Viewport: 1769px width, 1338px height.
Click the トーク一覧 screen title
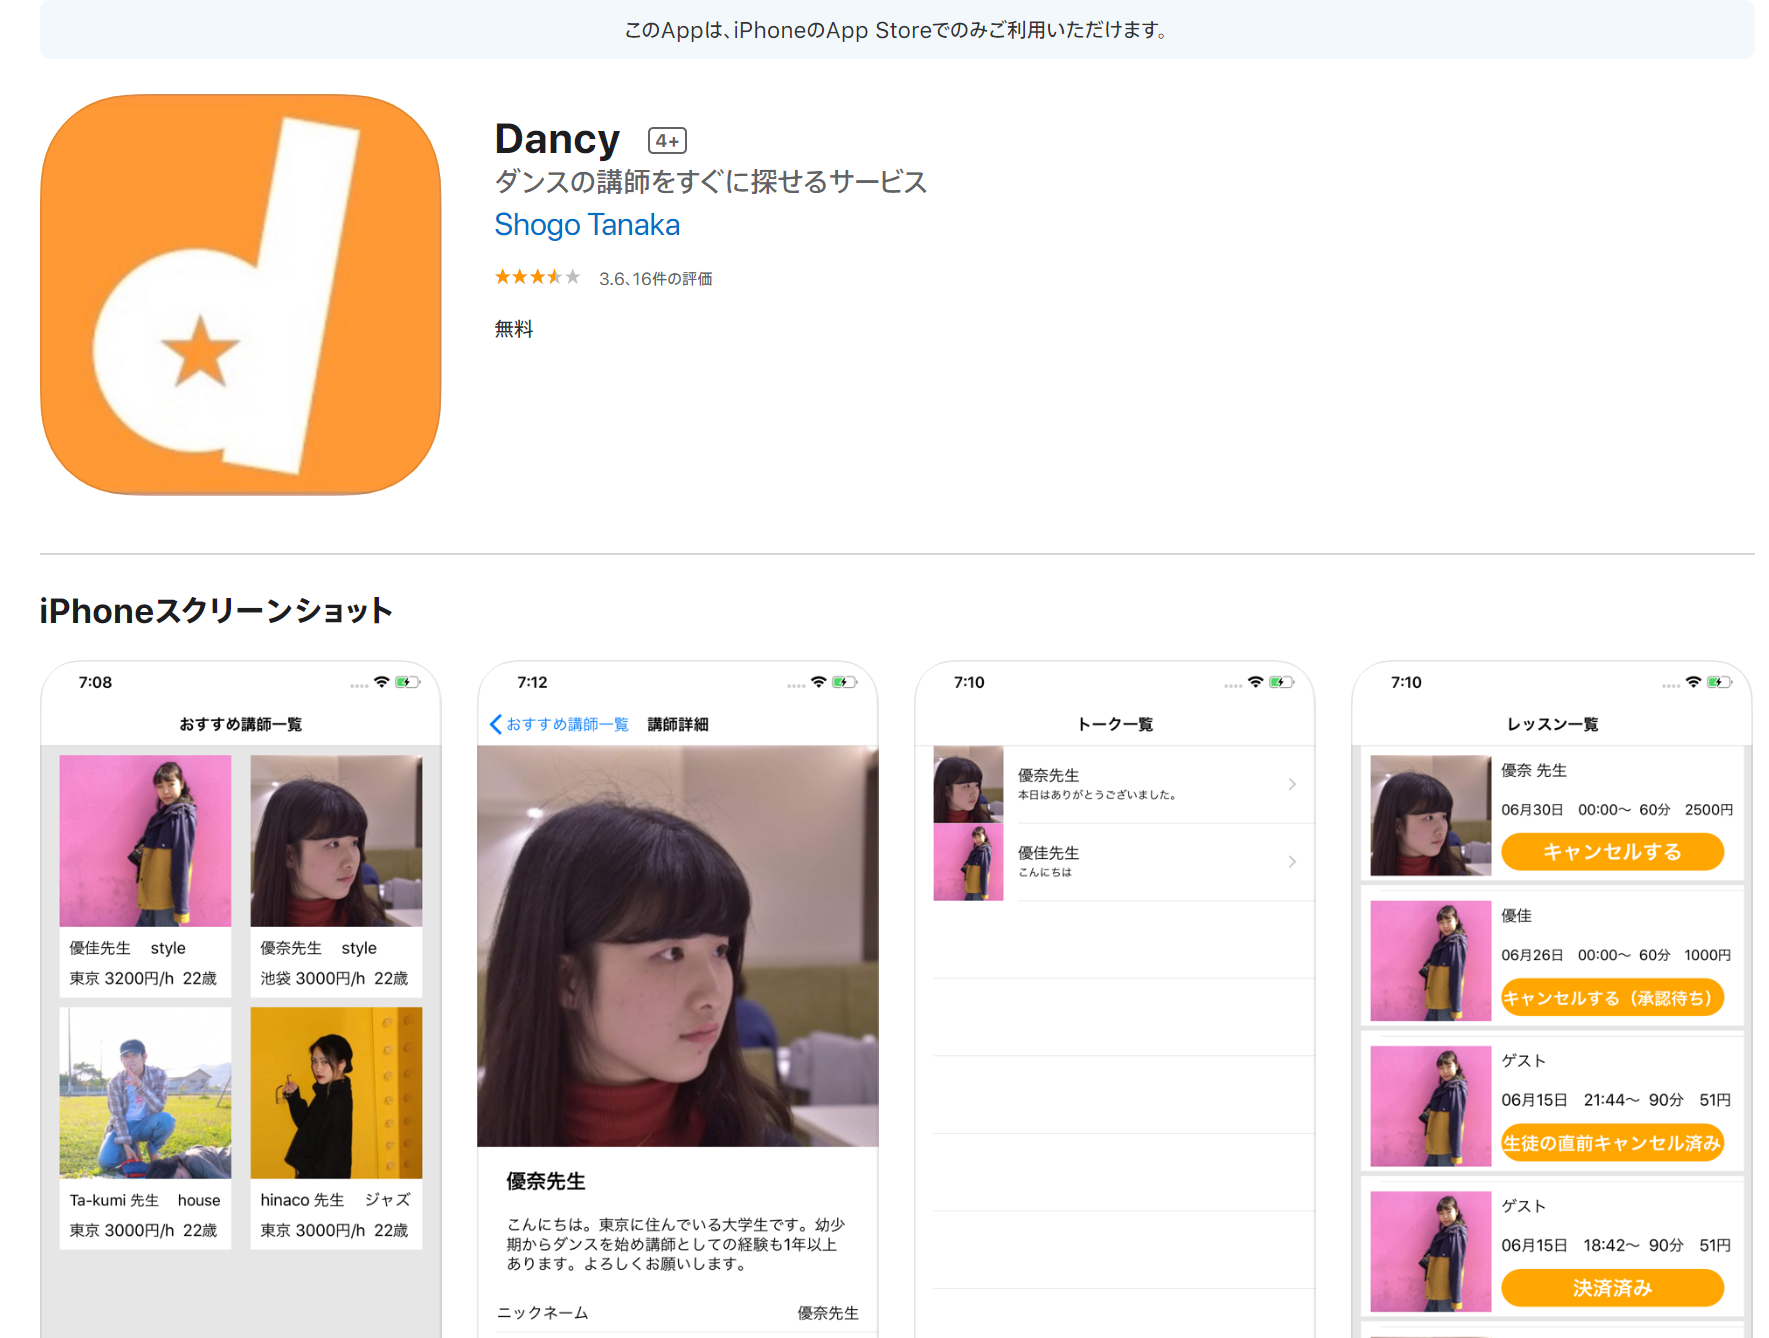click(x=1115, y=724)
